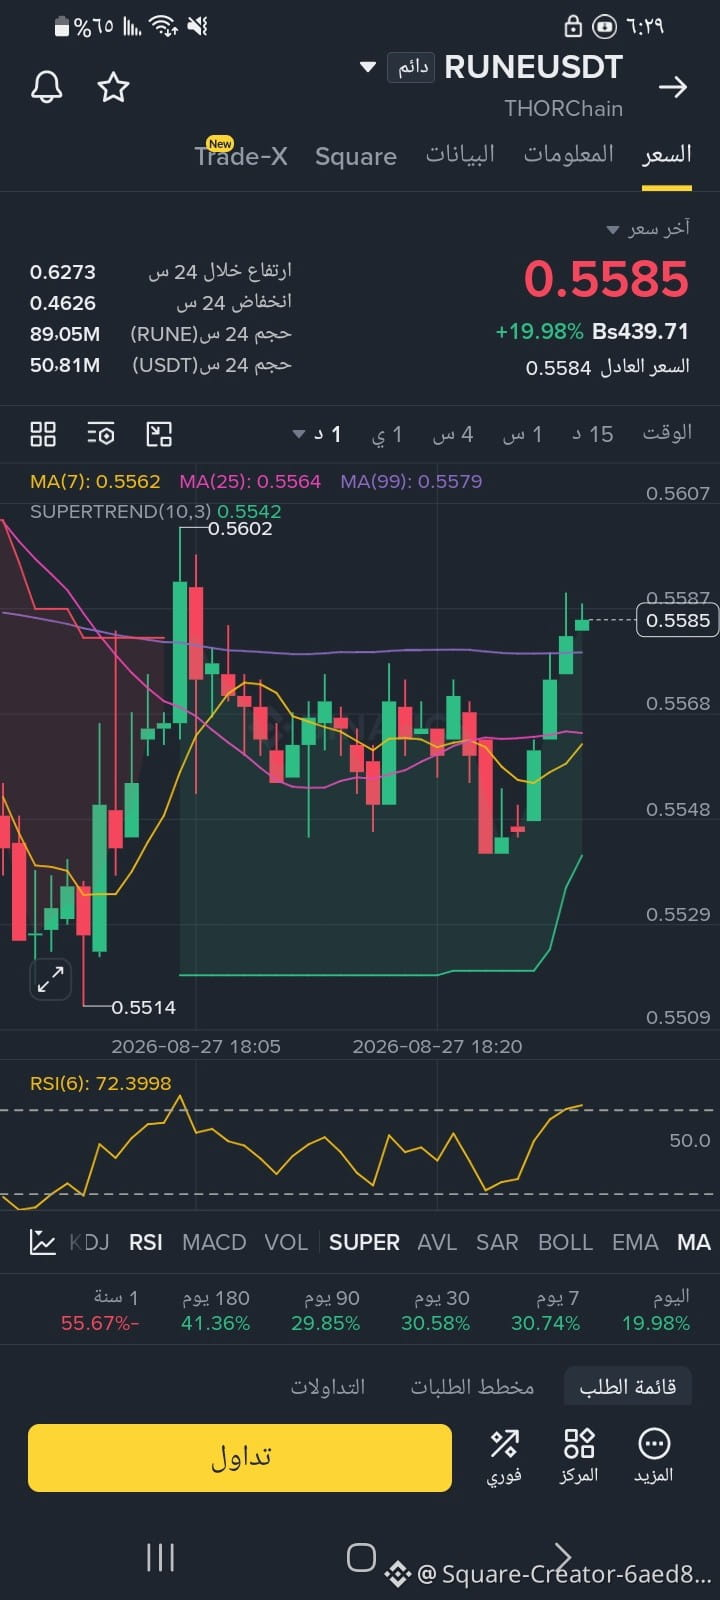The height and width of the screenshot is (1600, 720).
Task: Open the البيانات tab
Action: (x=460, y=155)
